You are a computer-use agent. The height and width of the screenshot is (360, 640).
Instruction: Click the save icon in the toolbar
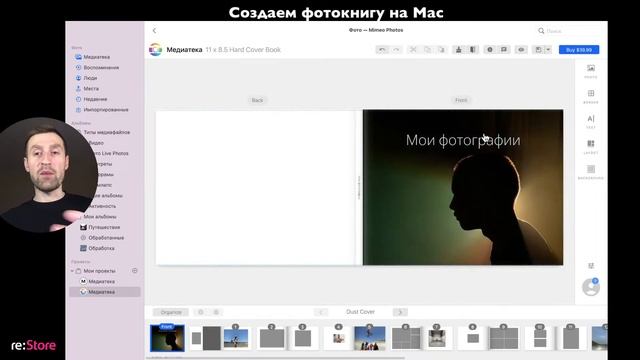pyautogui.click(x=538, y=50)
